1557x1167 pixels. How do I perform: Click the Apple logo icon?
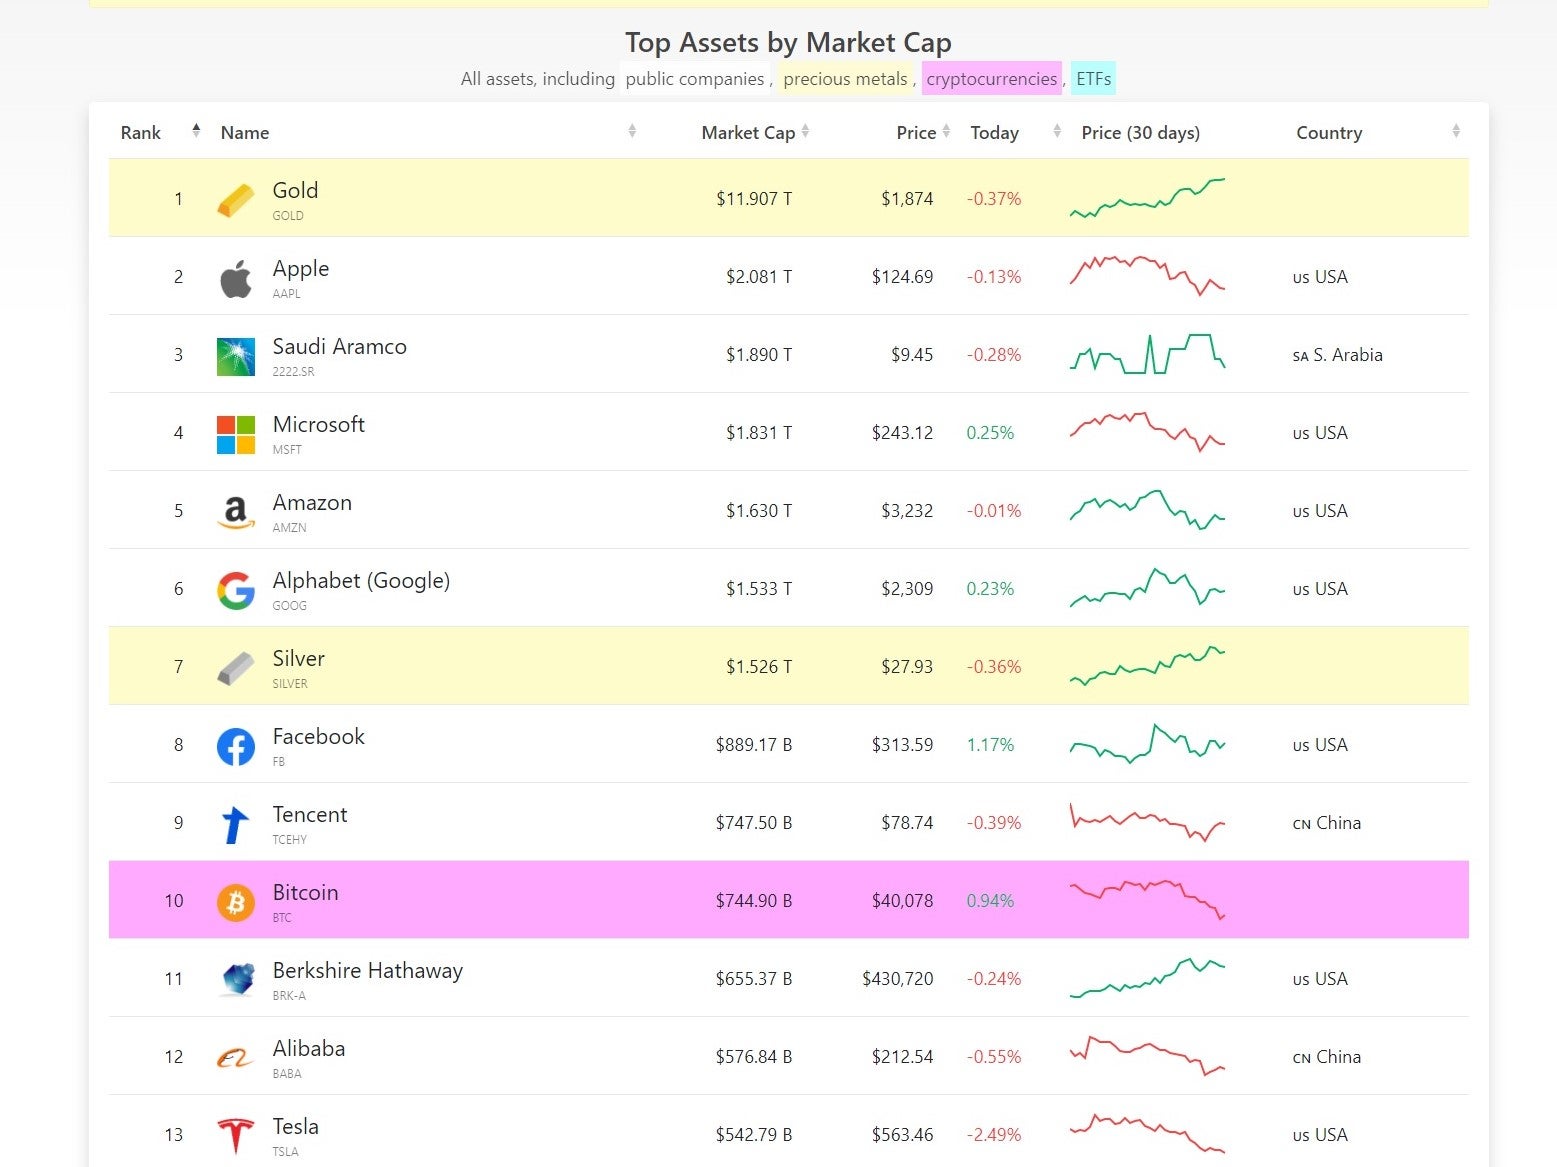click(x=236, y=278)
